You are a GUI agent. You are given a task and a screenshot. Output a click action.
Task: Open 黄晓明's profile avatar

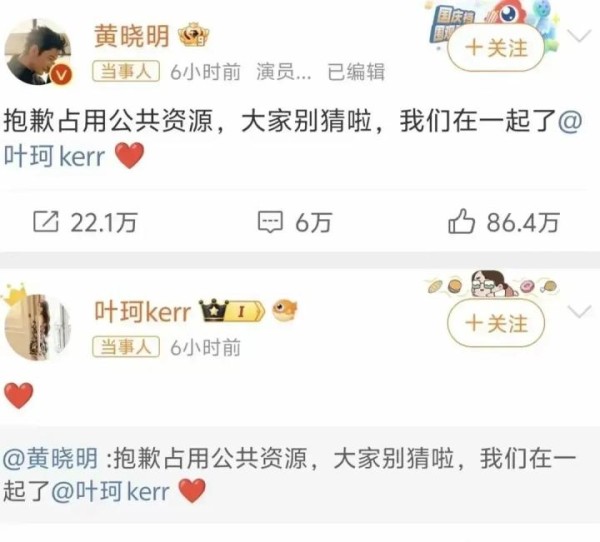click(x=38, y=52)
